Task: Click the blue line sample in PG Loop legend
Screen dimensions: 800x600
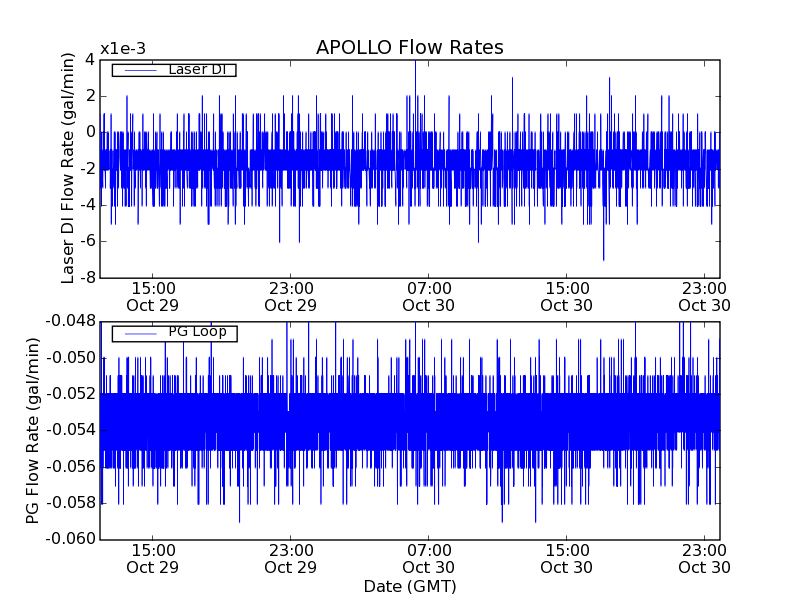Action: click(140, 334)
